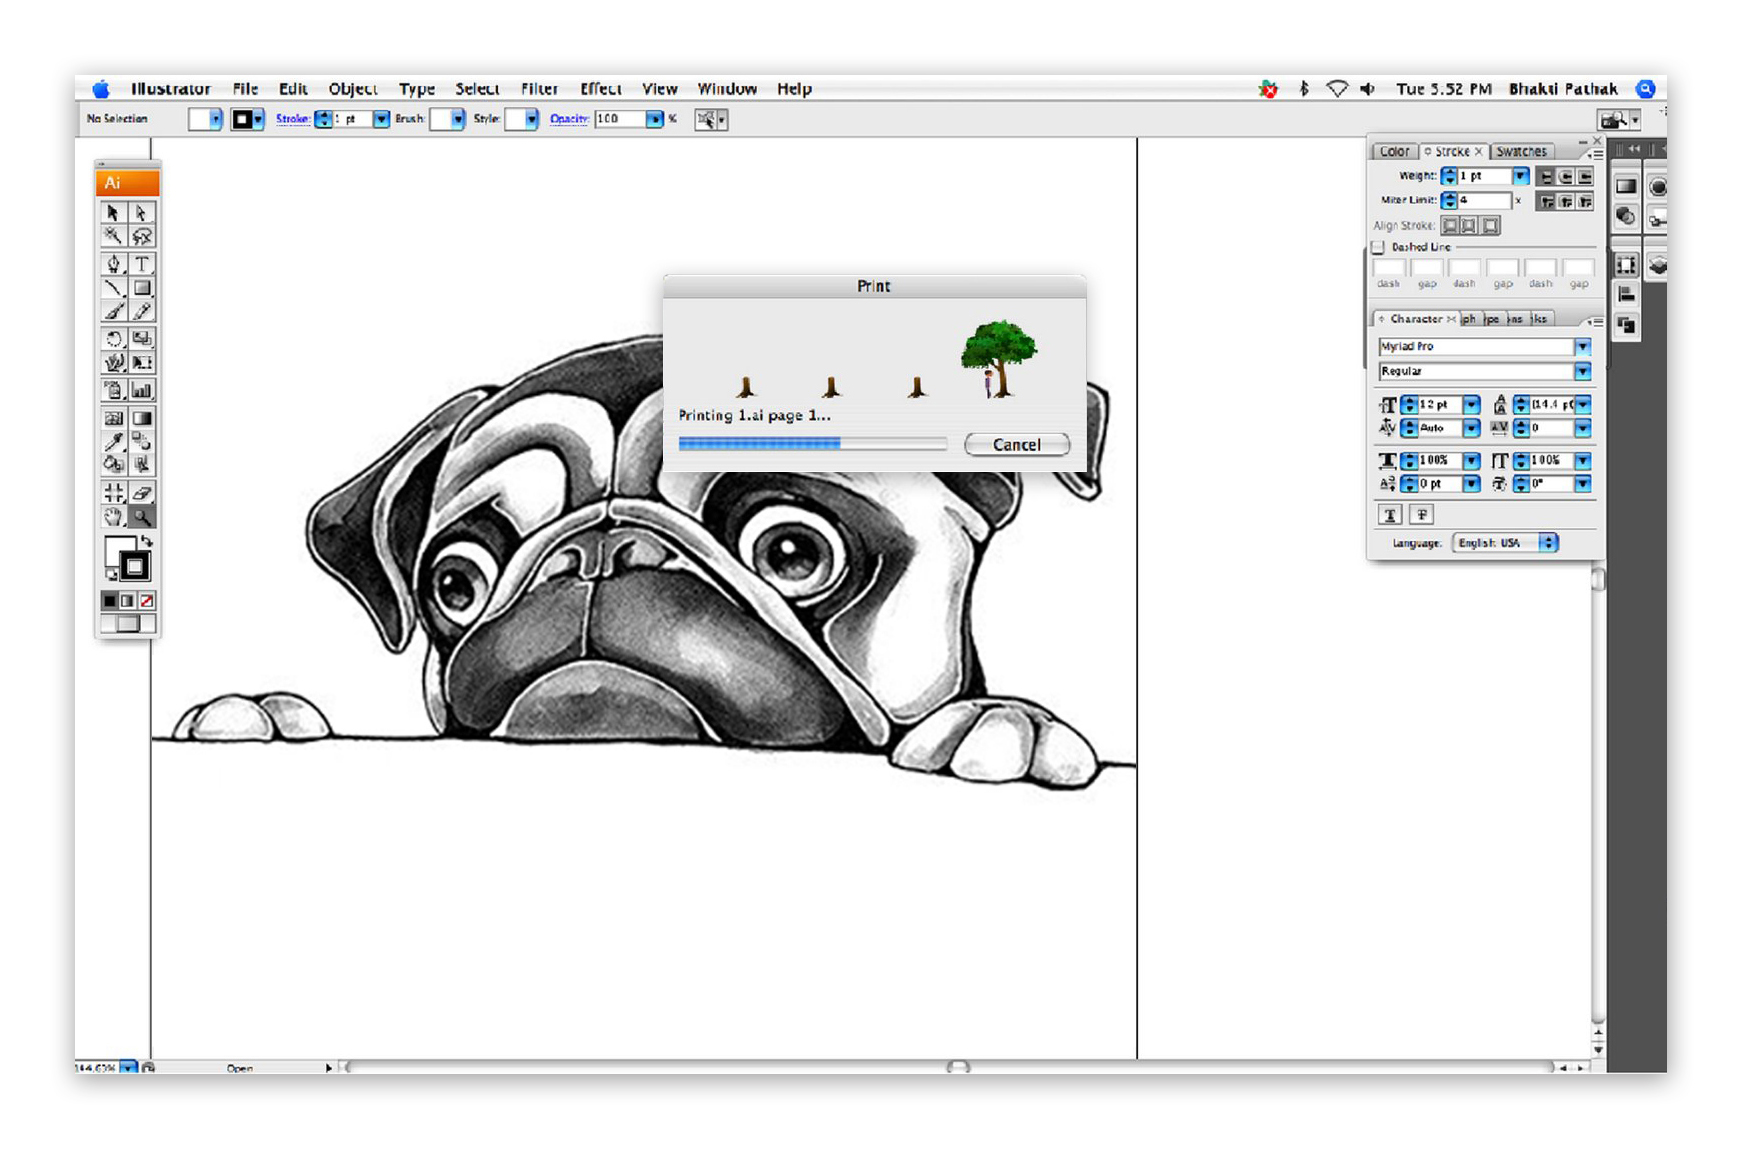Image resolution: width=1742 pixels, height=1149 pixels.
Task: Open the 12 pt font size dropdown
Action: pyautogui.click(x=1471, y=405)
